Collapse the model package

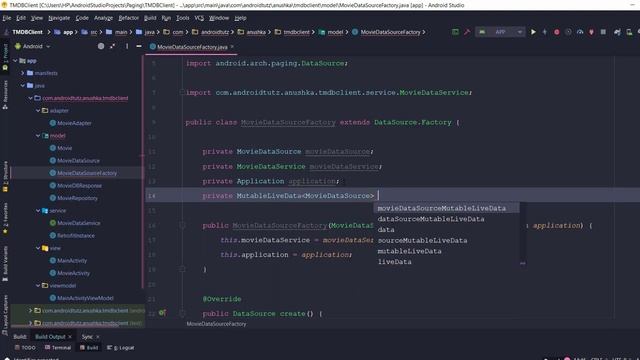coord(38,136)
